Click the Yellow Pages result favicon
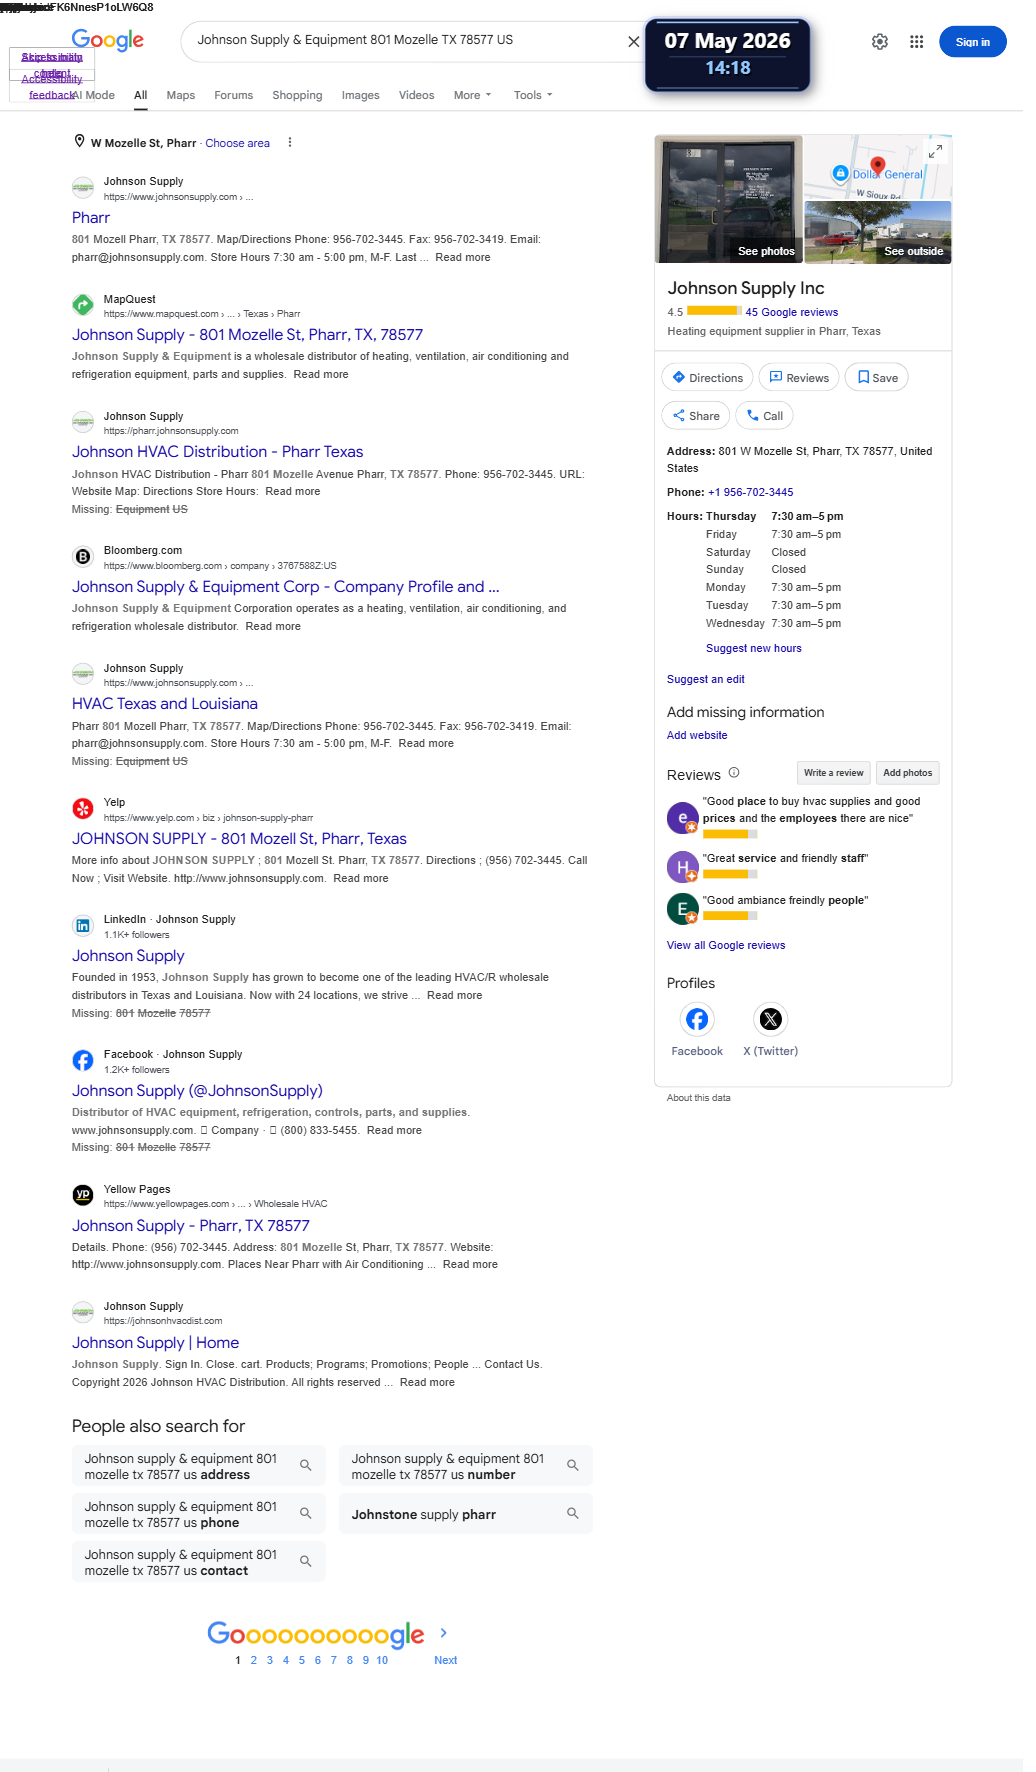Image resolution: width=1036 pixels, height=1772 pixels. tap(83, 1195)
